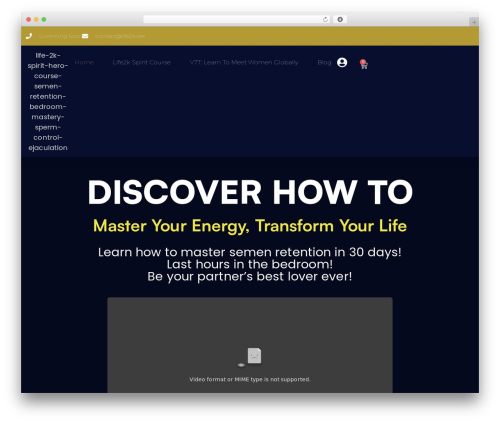Click 'Be your partner's best lover ever!' text
The width and height of the screenshot is (500, 423).
click(250, 276)
